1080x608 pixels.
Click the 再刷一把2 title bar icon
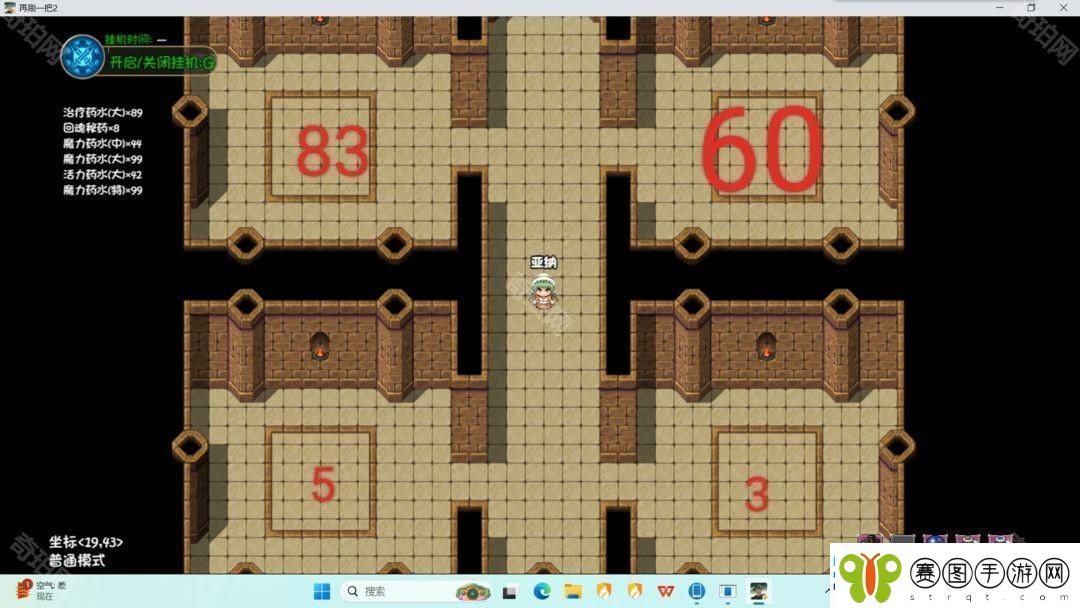click(x=9, y=8)
